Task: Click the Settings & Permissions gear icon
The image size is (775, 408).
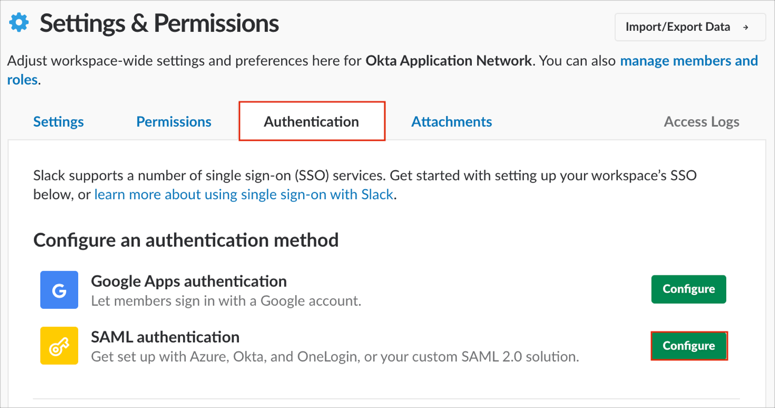Action: point(18,23)
